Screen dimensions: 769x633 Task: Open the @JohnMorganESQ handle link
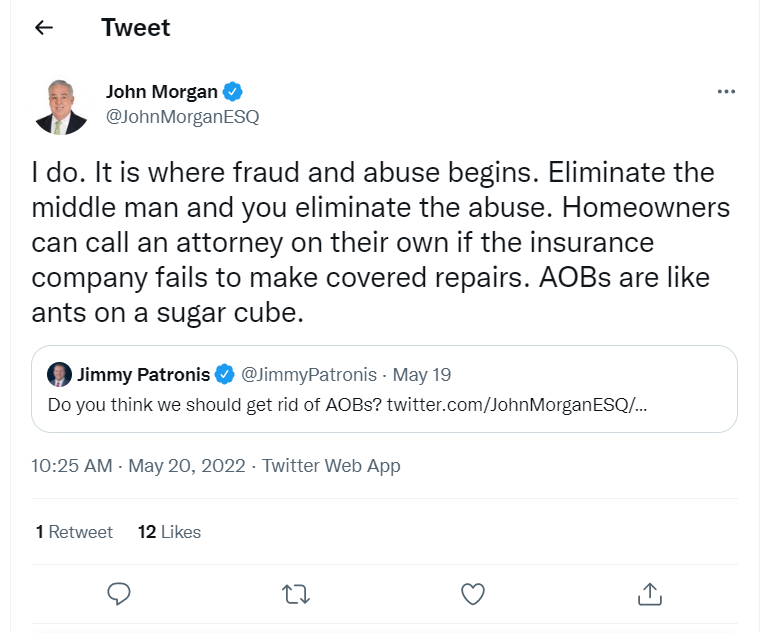182,116
